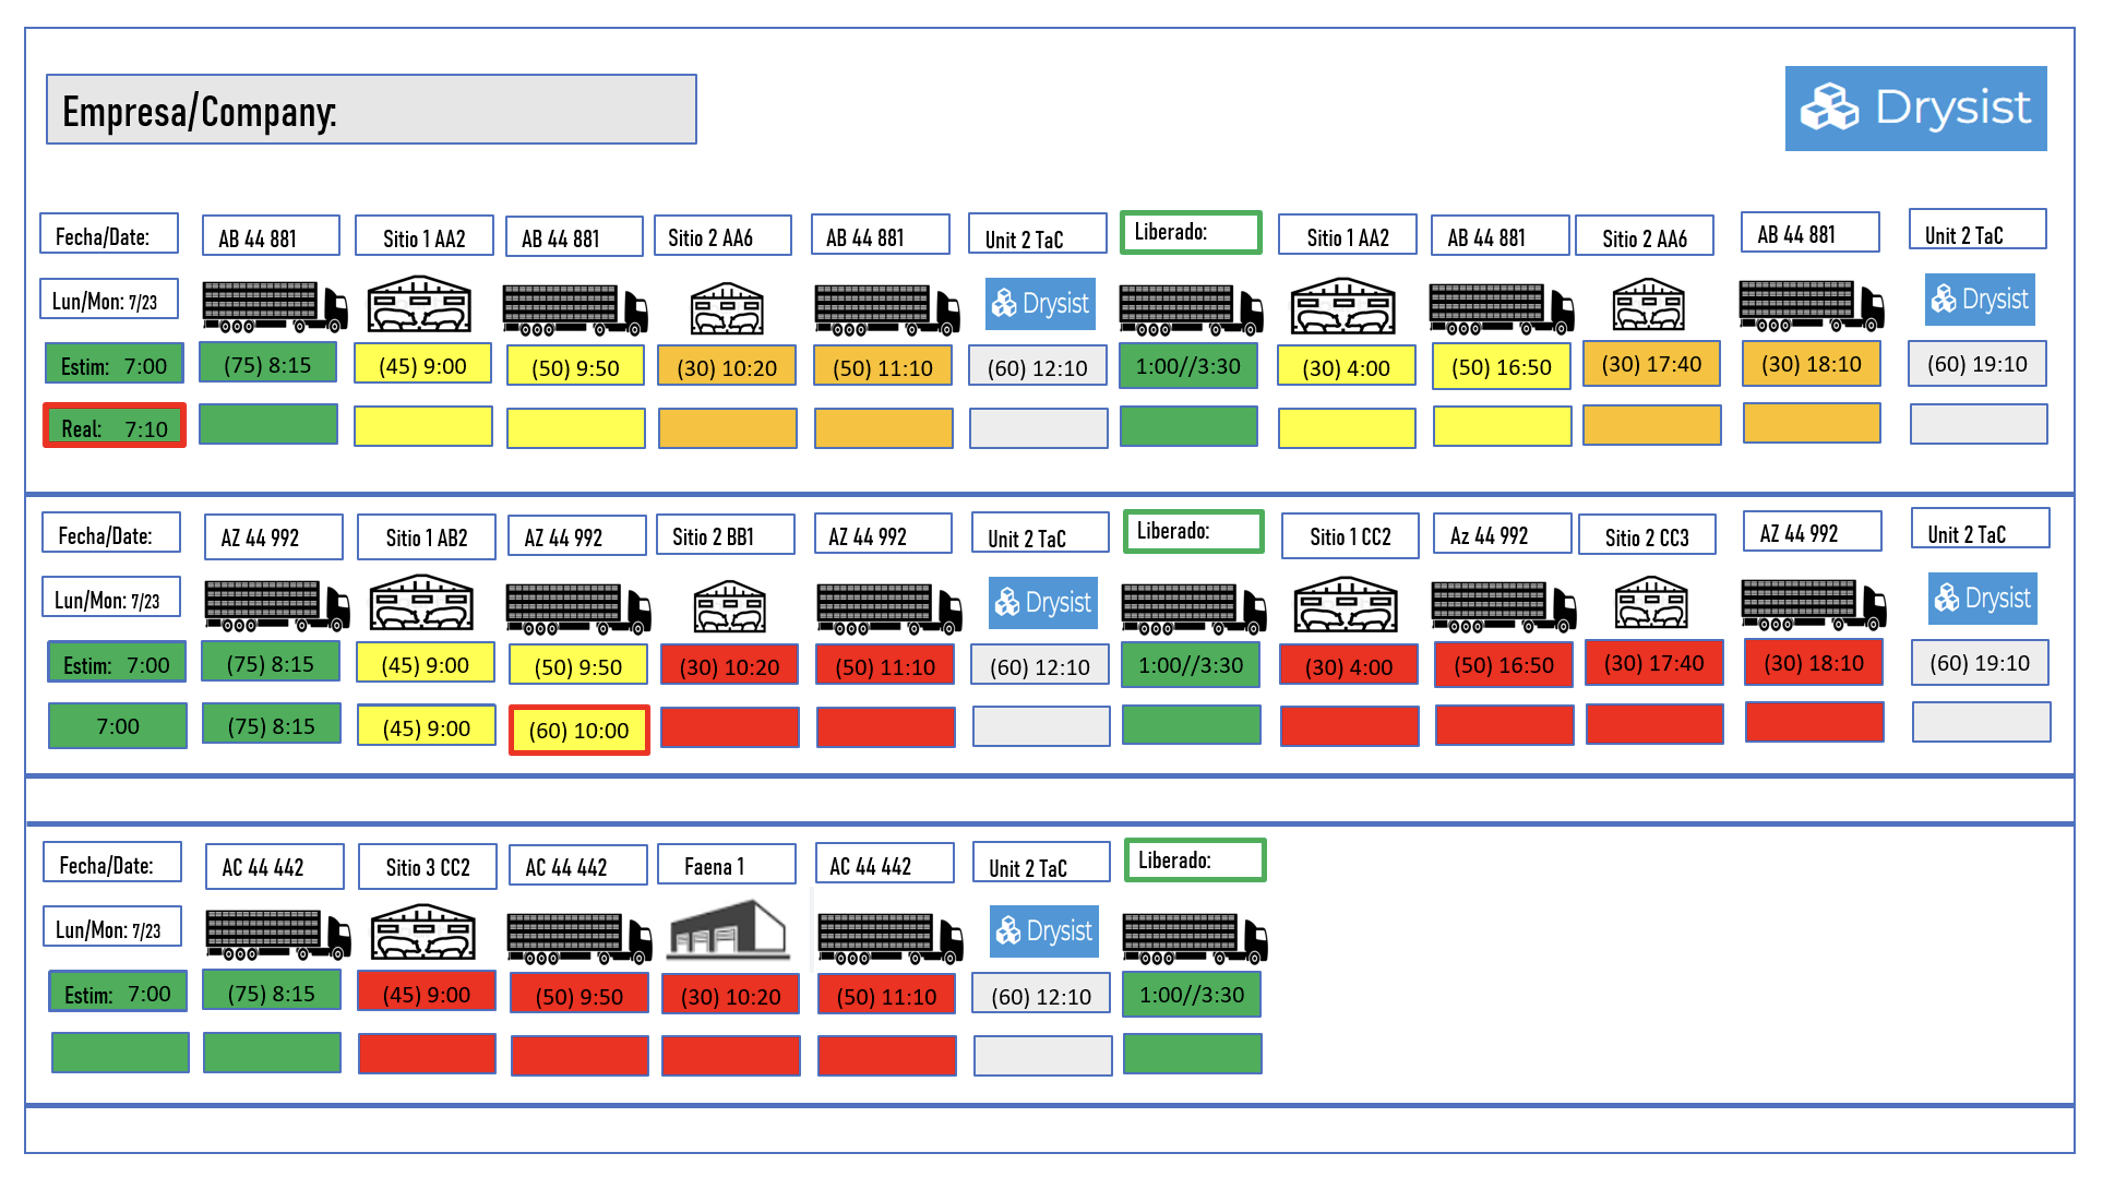Click the Drysist icon under first-row last Unit 2 TaC
Image resolution: width=2108 pixels, height=1178 pixels.
[1978, 299]
